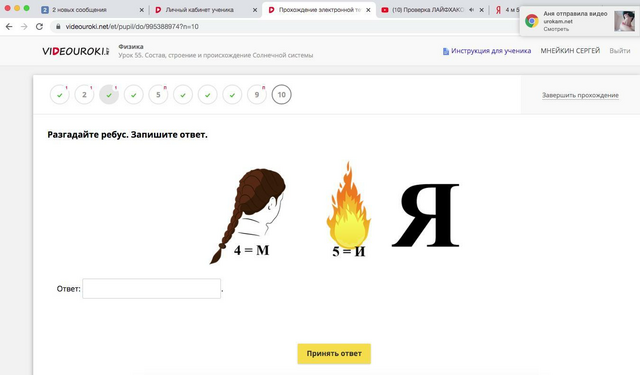Click 'Смотреть' in the Chrome notification
Screen dimensions: 640x375
coord(556,29)
